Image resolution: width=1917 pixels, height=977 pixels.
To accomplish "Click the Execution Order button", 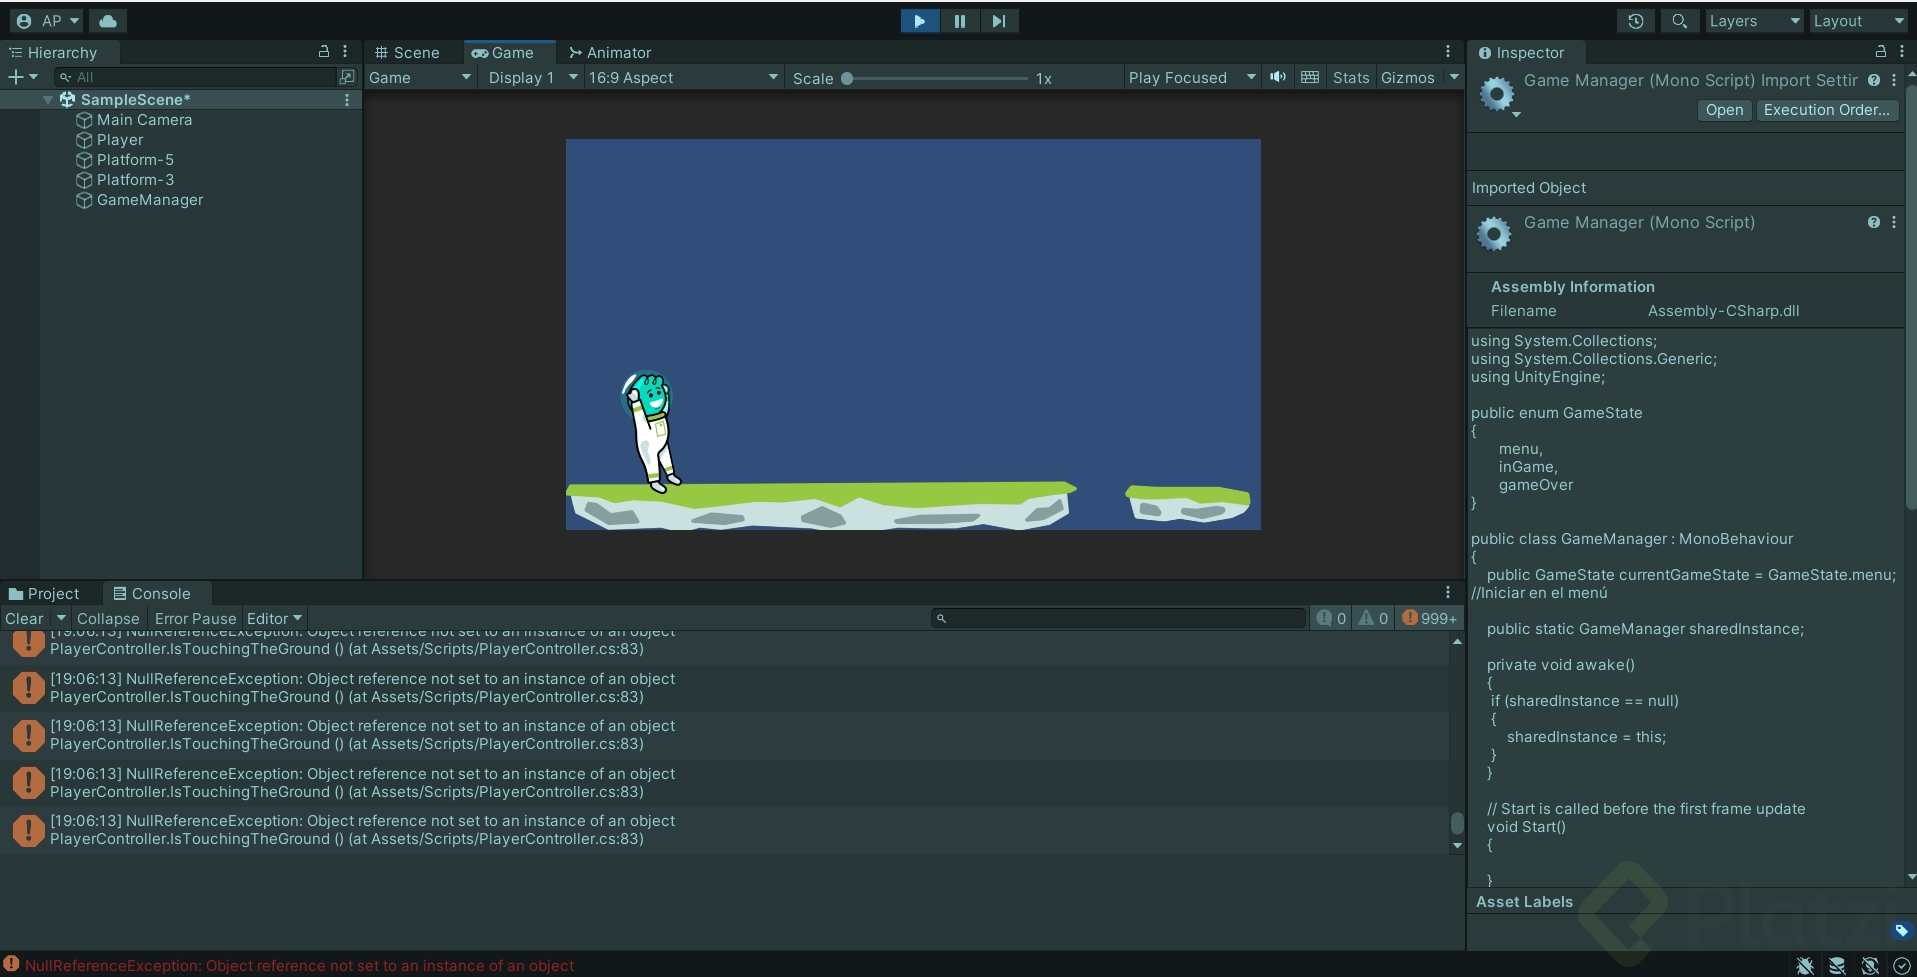I will [x=1826, y=110].
